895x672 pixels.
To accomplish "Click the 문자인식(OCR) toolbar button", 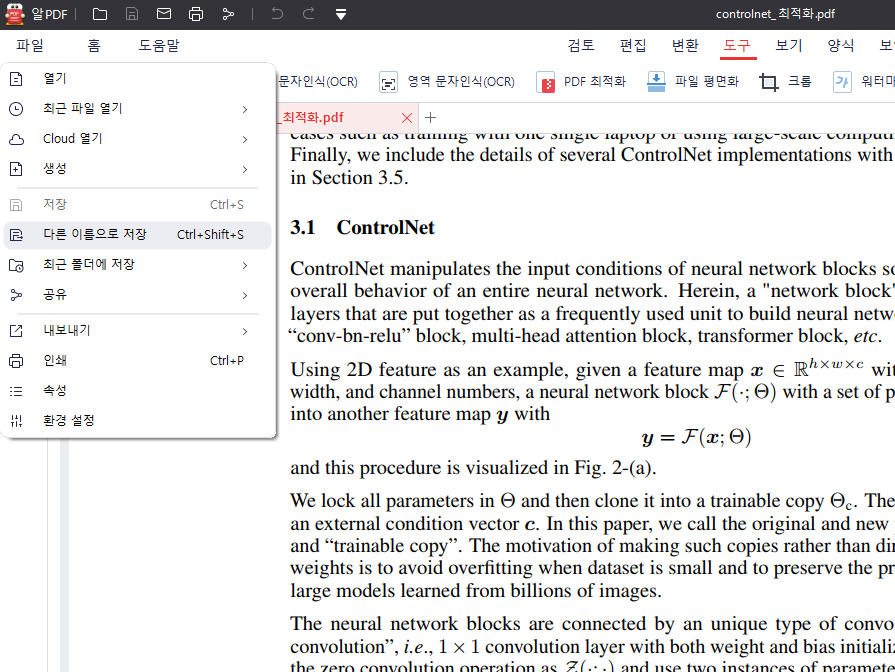I will pyautogui.click(x=317, y=82).
